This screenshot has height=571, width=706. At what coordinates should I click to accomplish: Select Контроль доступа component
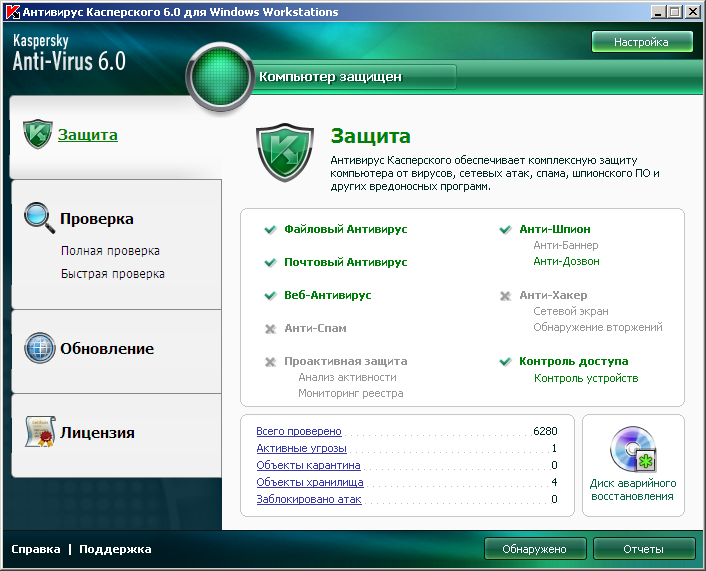[574, 361]
